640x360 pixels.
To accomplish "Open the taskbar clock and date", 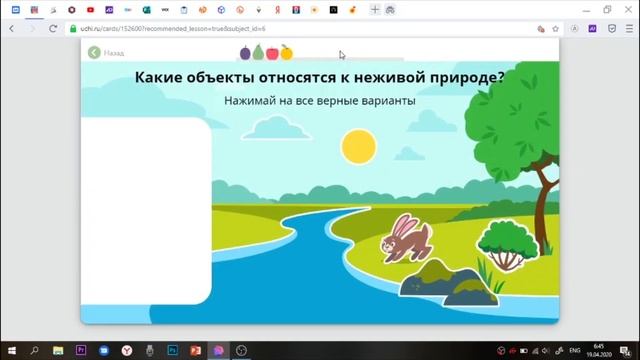I will [x=599, y=351].
